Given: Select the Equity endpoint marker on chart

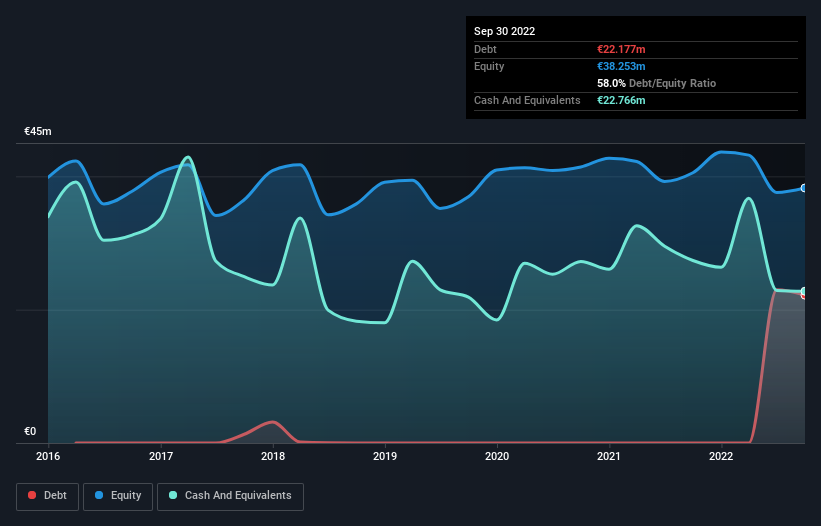Looking at the screenshot, I should (x=804, y=188).
